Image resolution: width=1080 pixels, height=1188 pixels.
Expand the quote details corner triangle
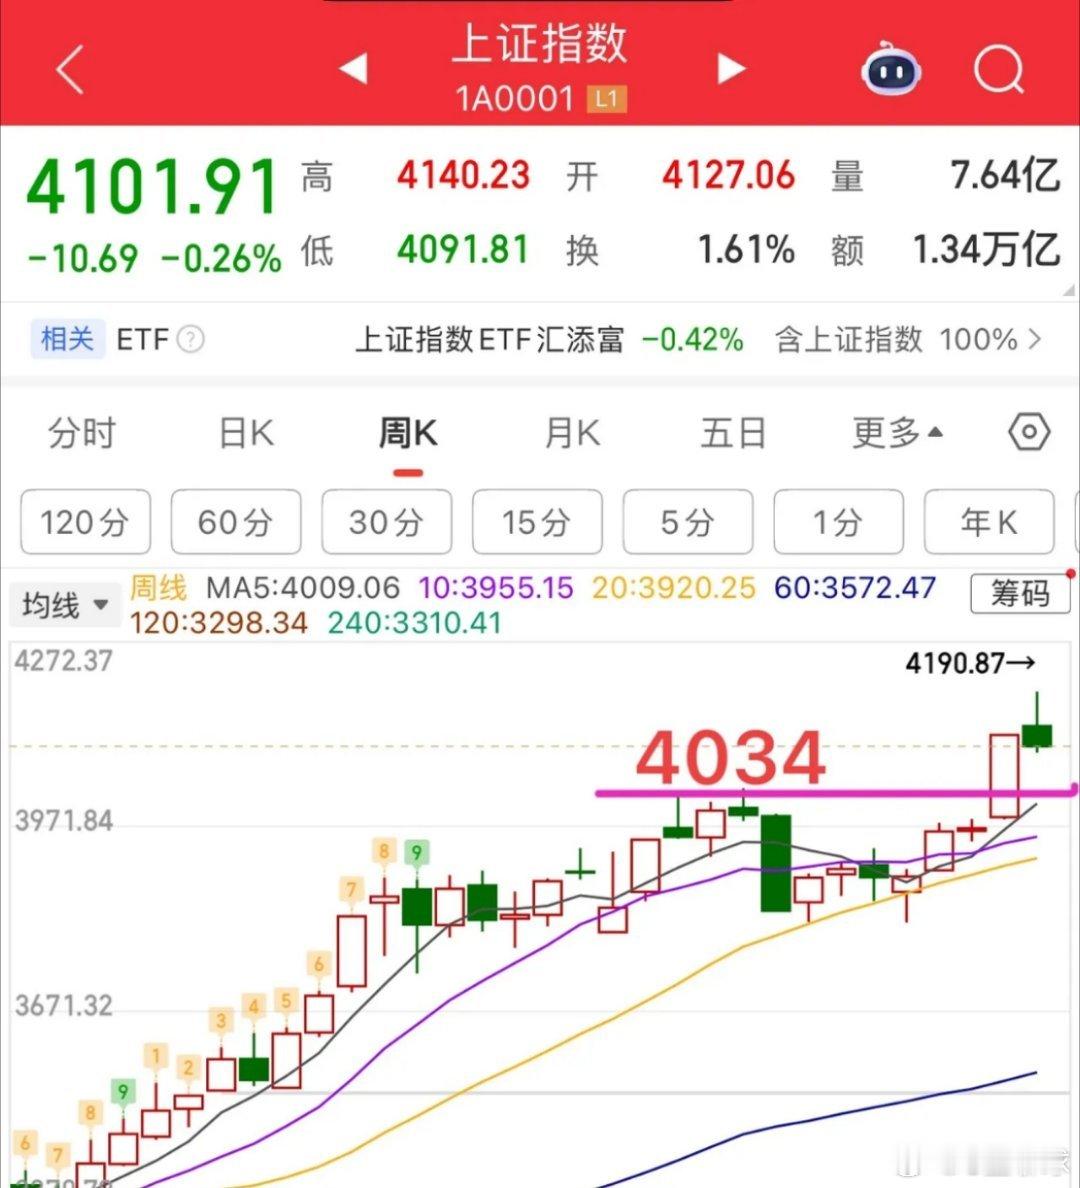pos(1069,290)
